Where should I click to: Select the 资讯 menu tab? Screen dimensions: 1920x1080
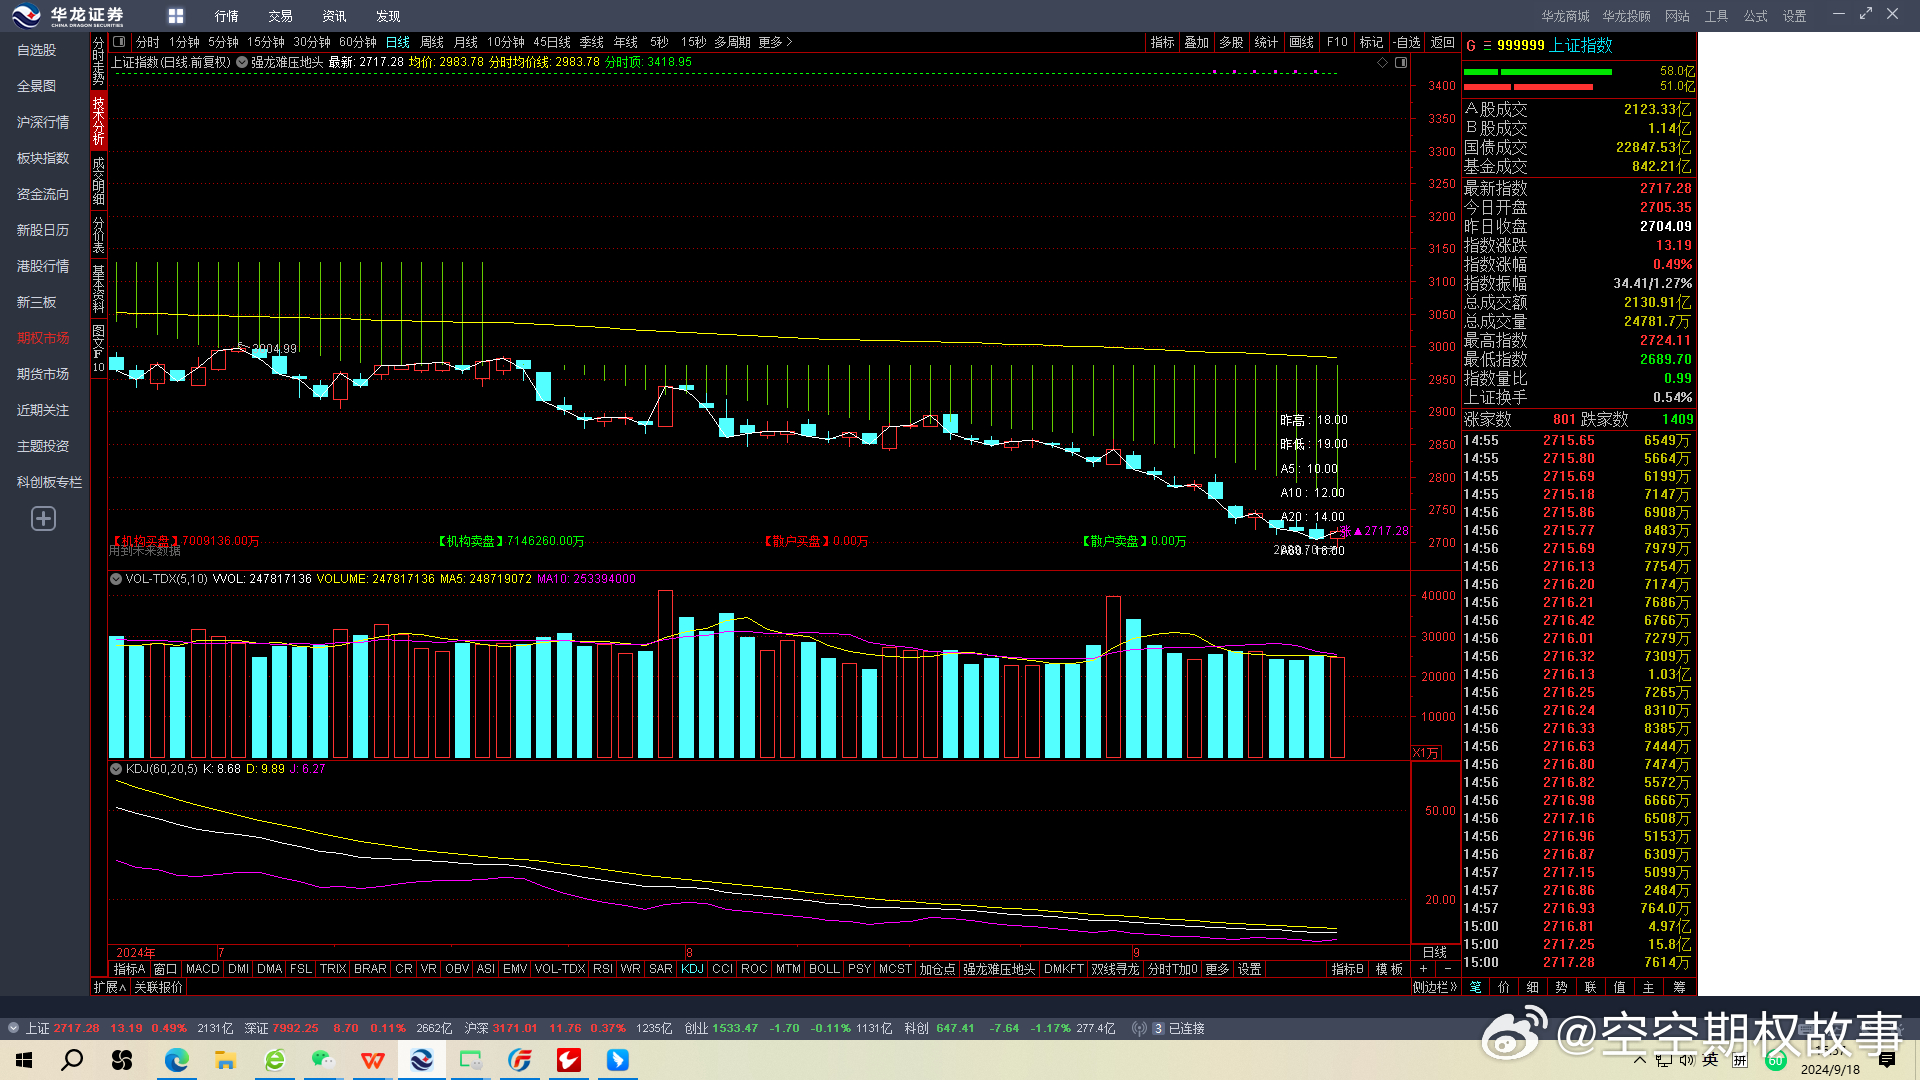click(x=334, y=16)
